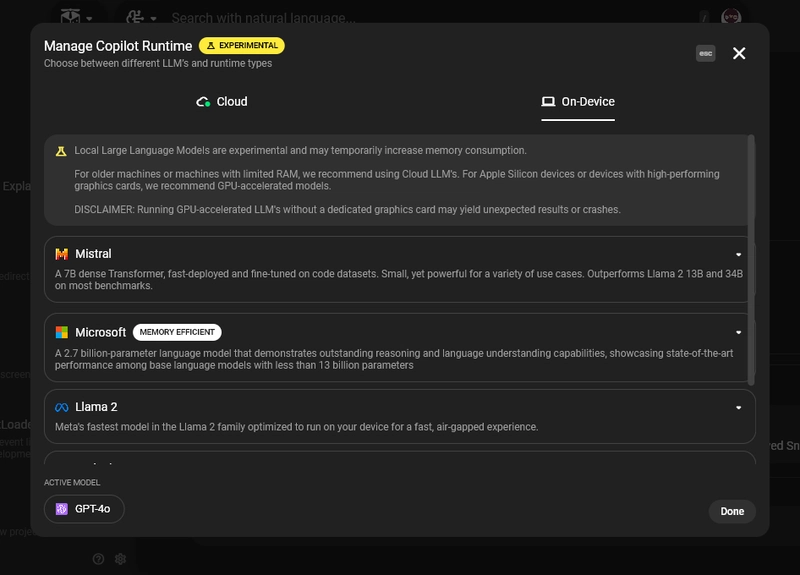Open the background cube icon dropdown
The image size is (800, 575).
(x=77, y=17)
